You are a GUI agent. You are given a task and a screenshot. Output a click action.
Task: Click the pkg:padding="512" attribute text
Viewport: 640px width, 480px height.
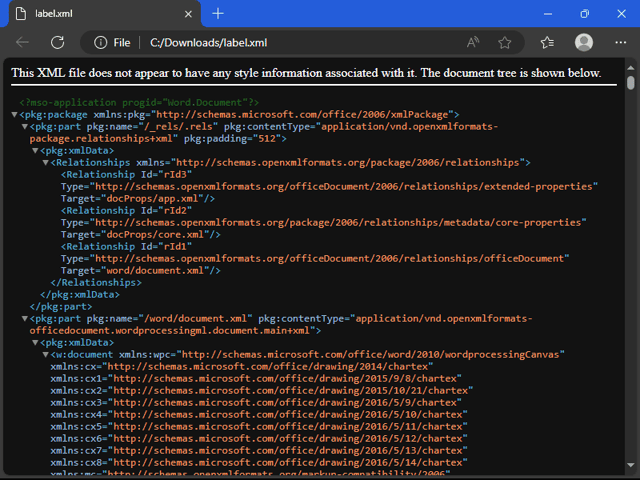[x=232, y=138]
